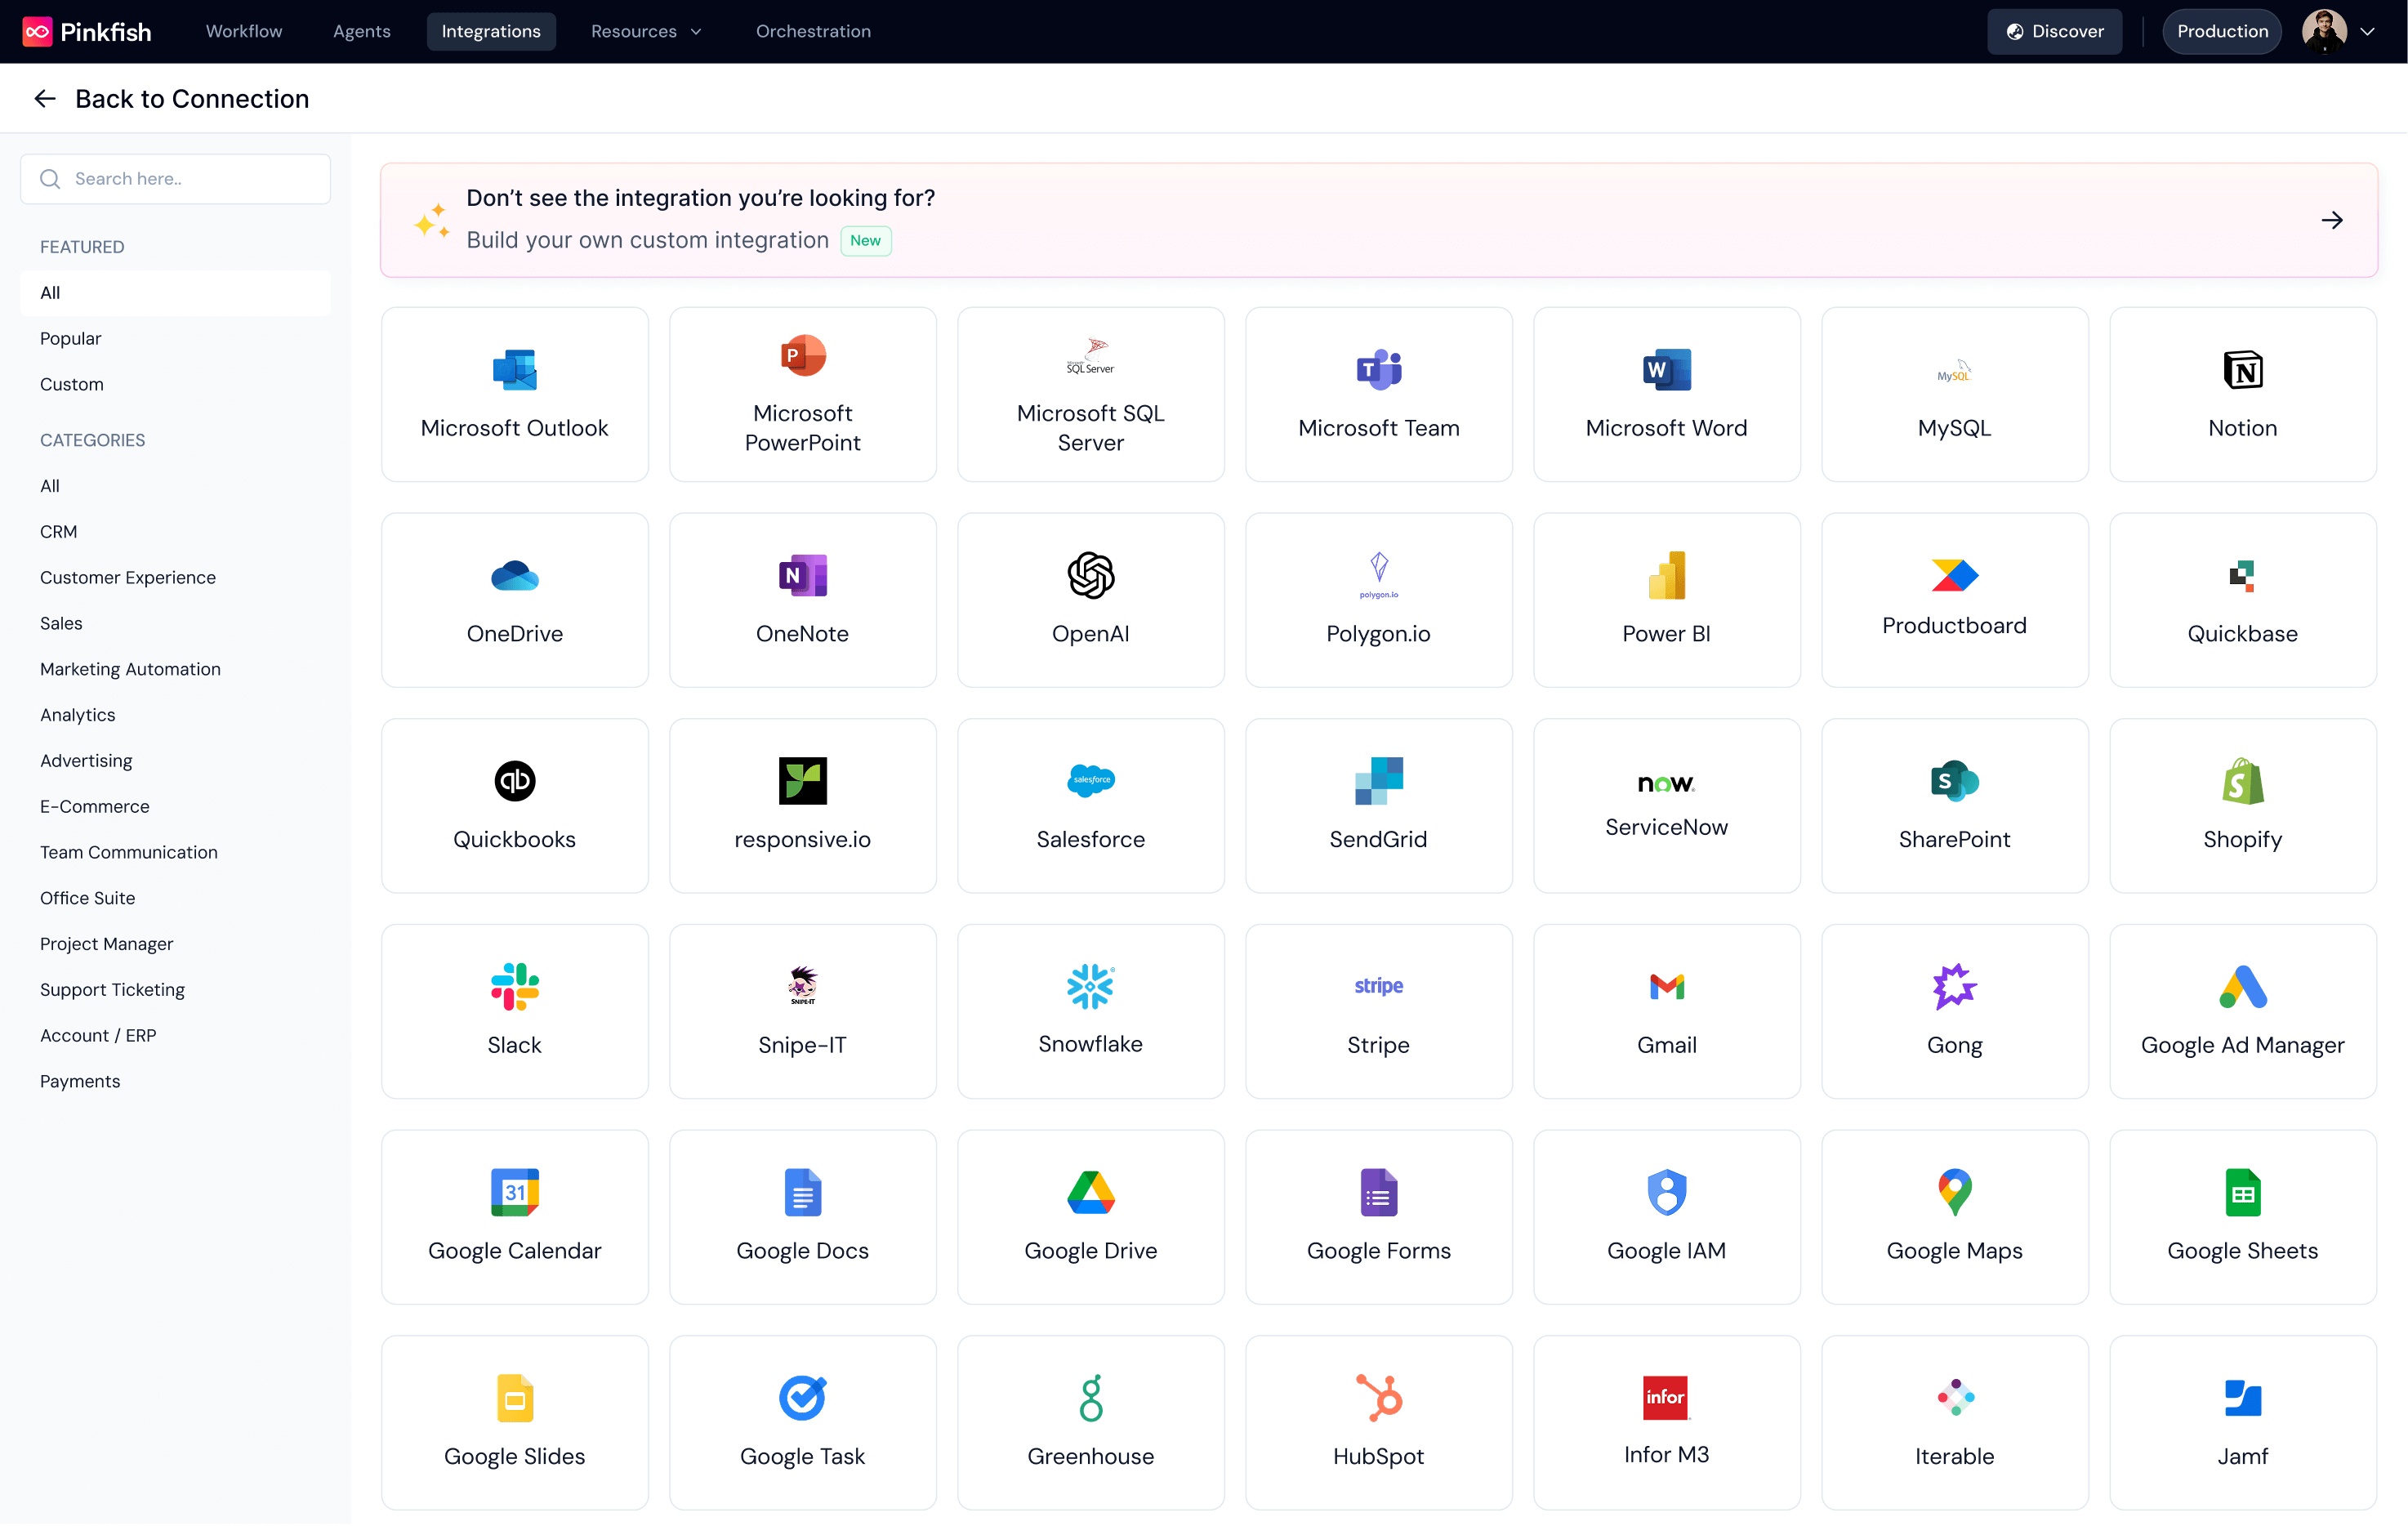Open the Discover panel
Screen dimensions: 2408x1526
[2054, 31]
